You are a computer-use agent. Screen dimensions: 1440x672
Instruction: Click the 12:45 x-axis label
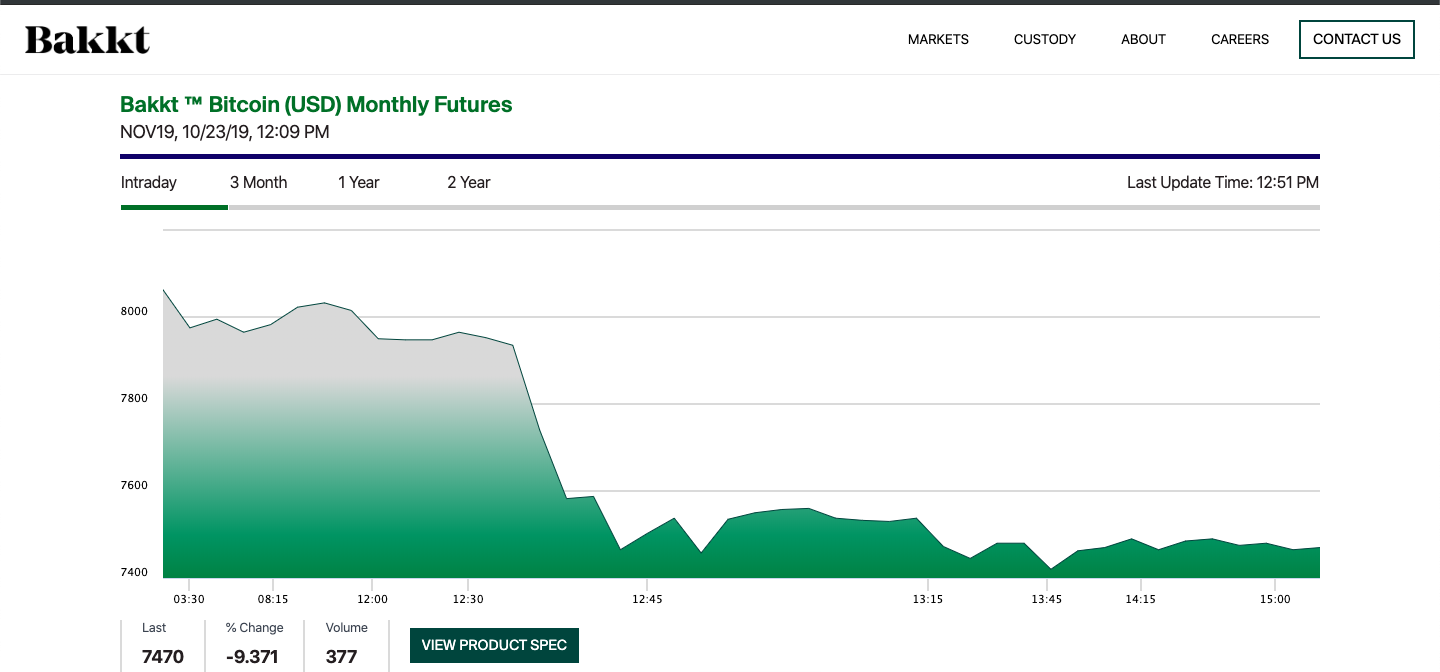tap(647, 599)
